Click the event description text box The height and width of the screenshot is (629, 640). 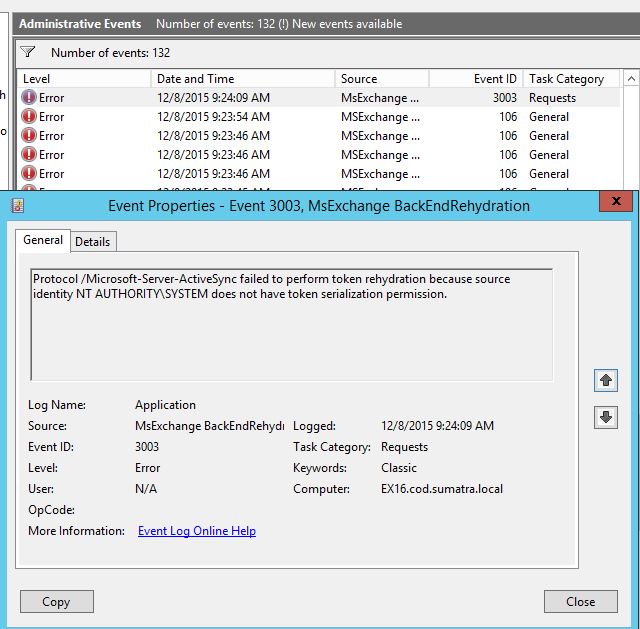(x=292, y=325)
